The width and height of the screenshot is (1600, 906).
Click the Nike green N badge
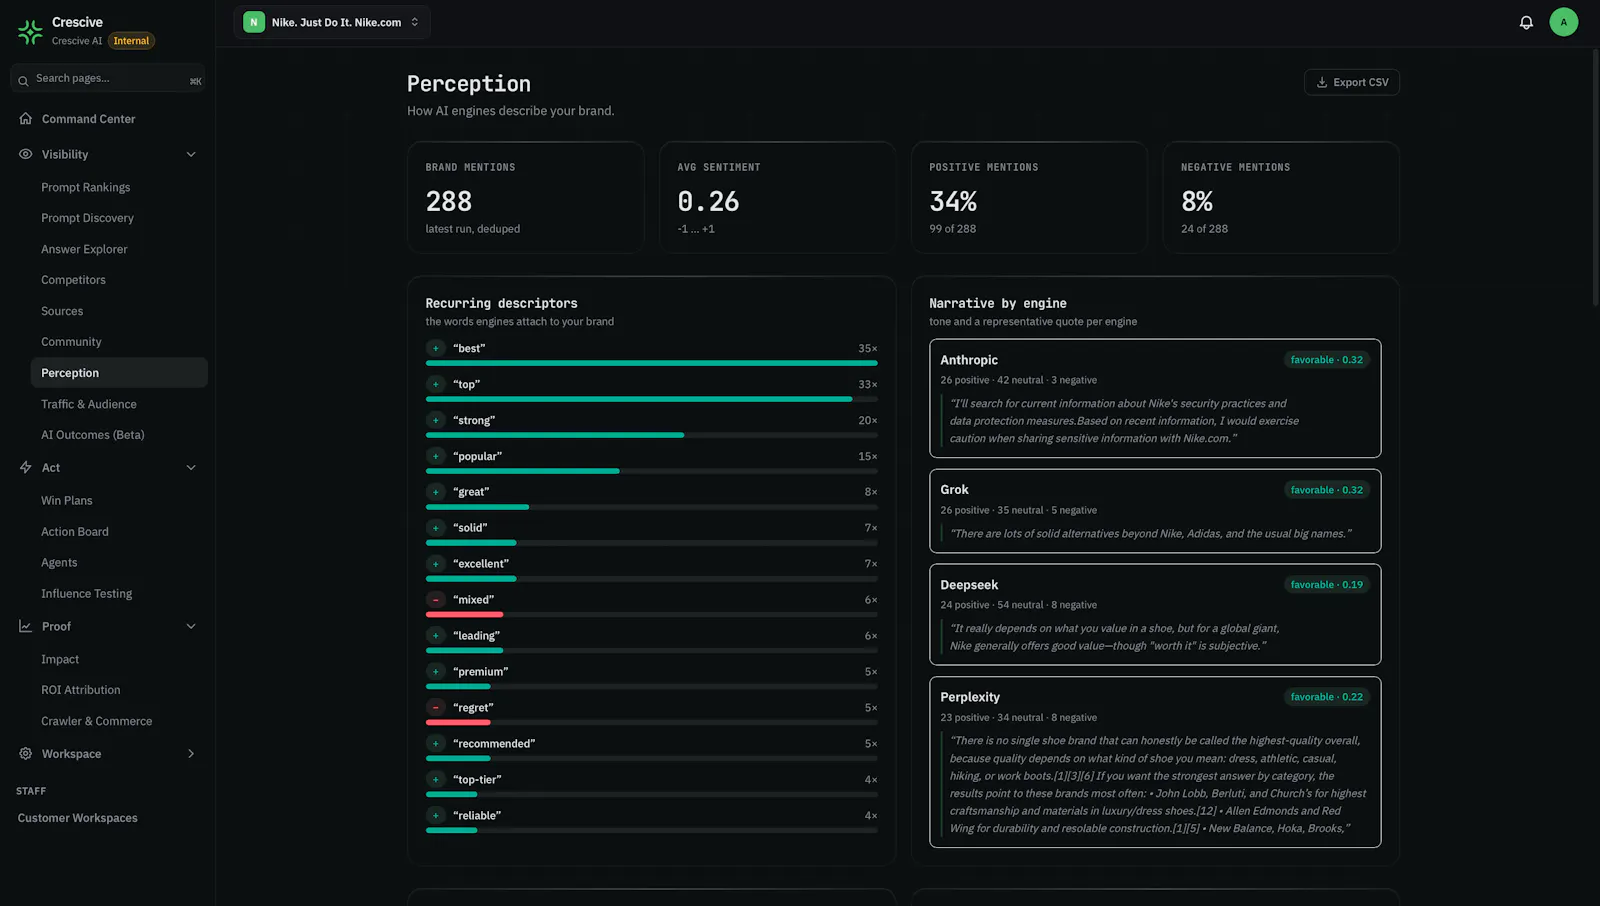click(x=254, y=22)
